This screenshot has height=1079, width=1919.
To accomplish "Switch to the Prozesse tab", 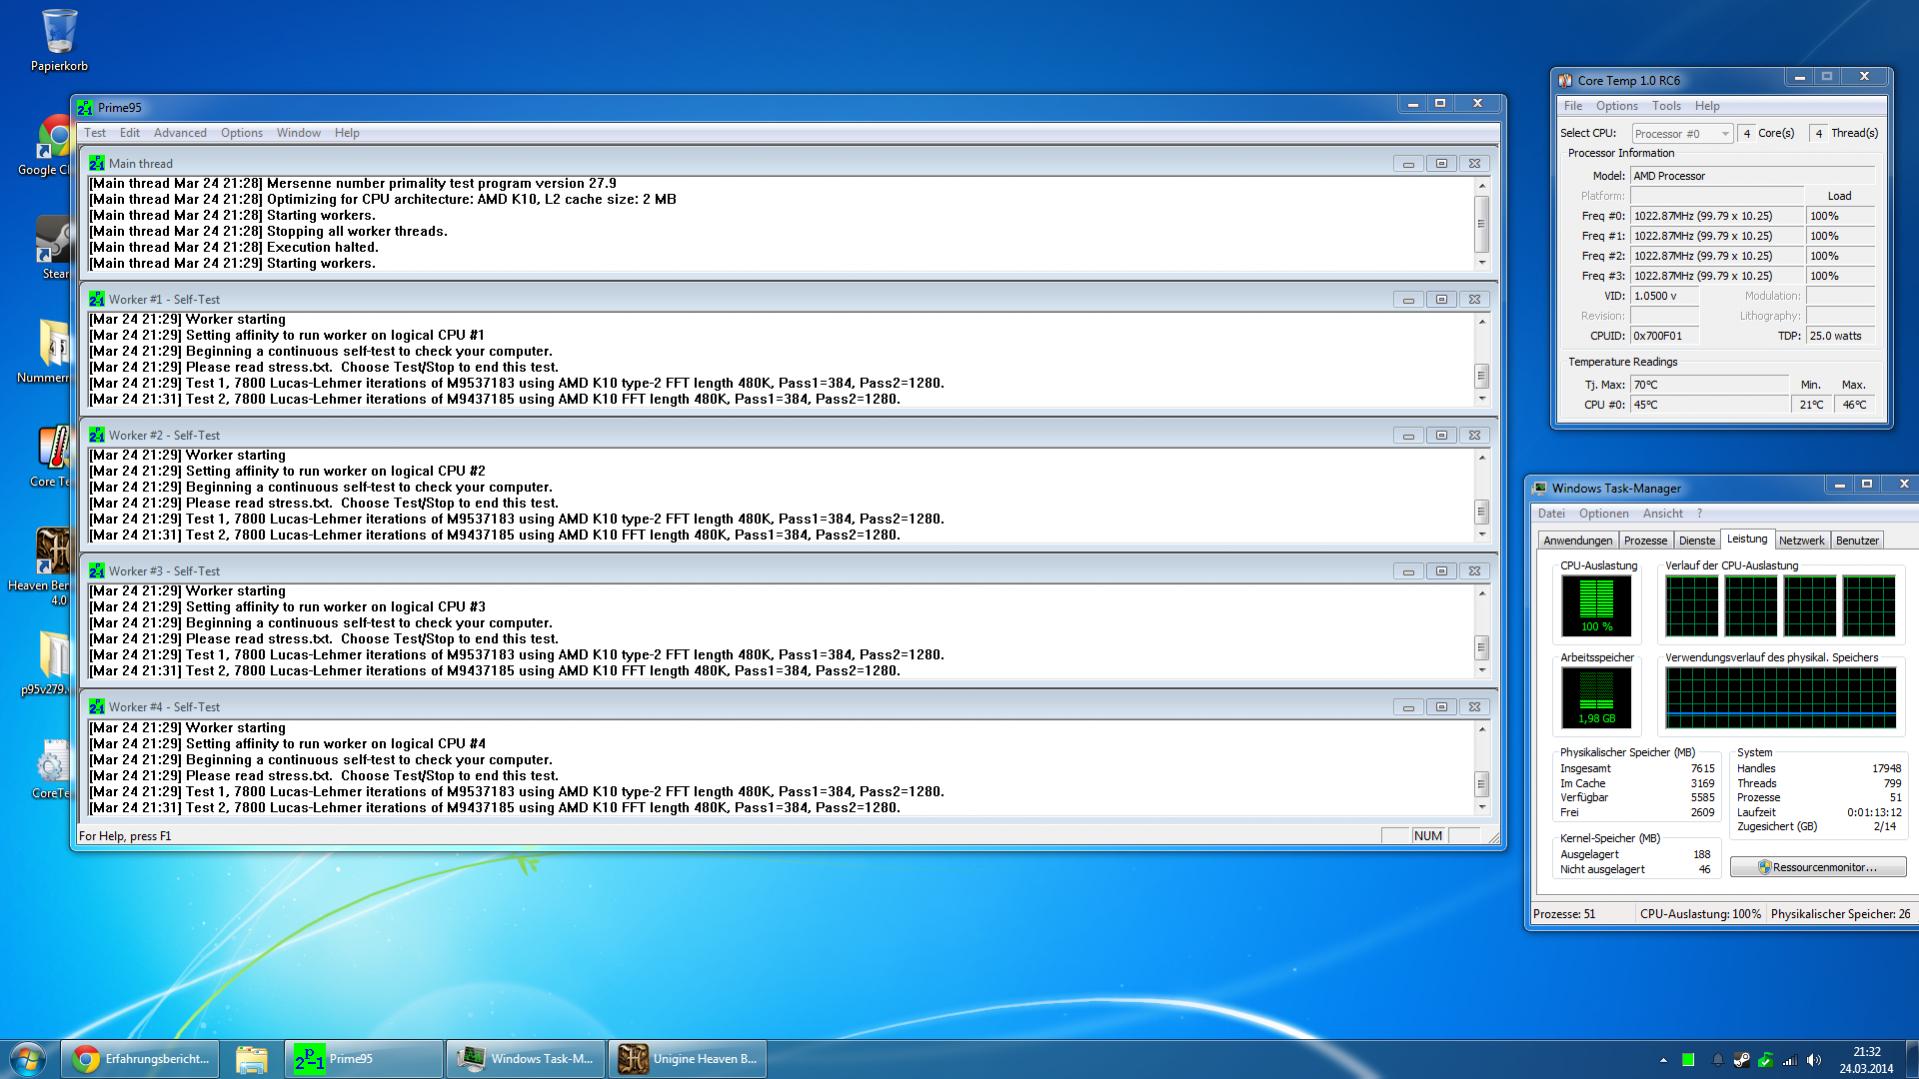I will (1645, 540).
